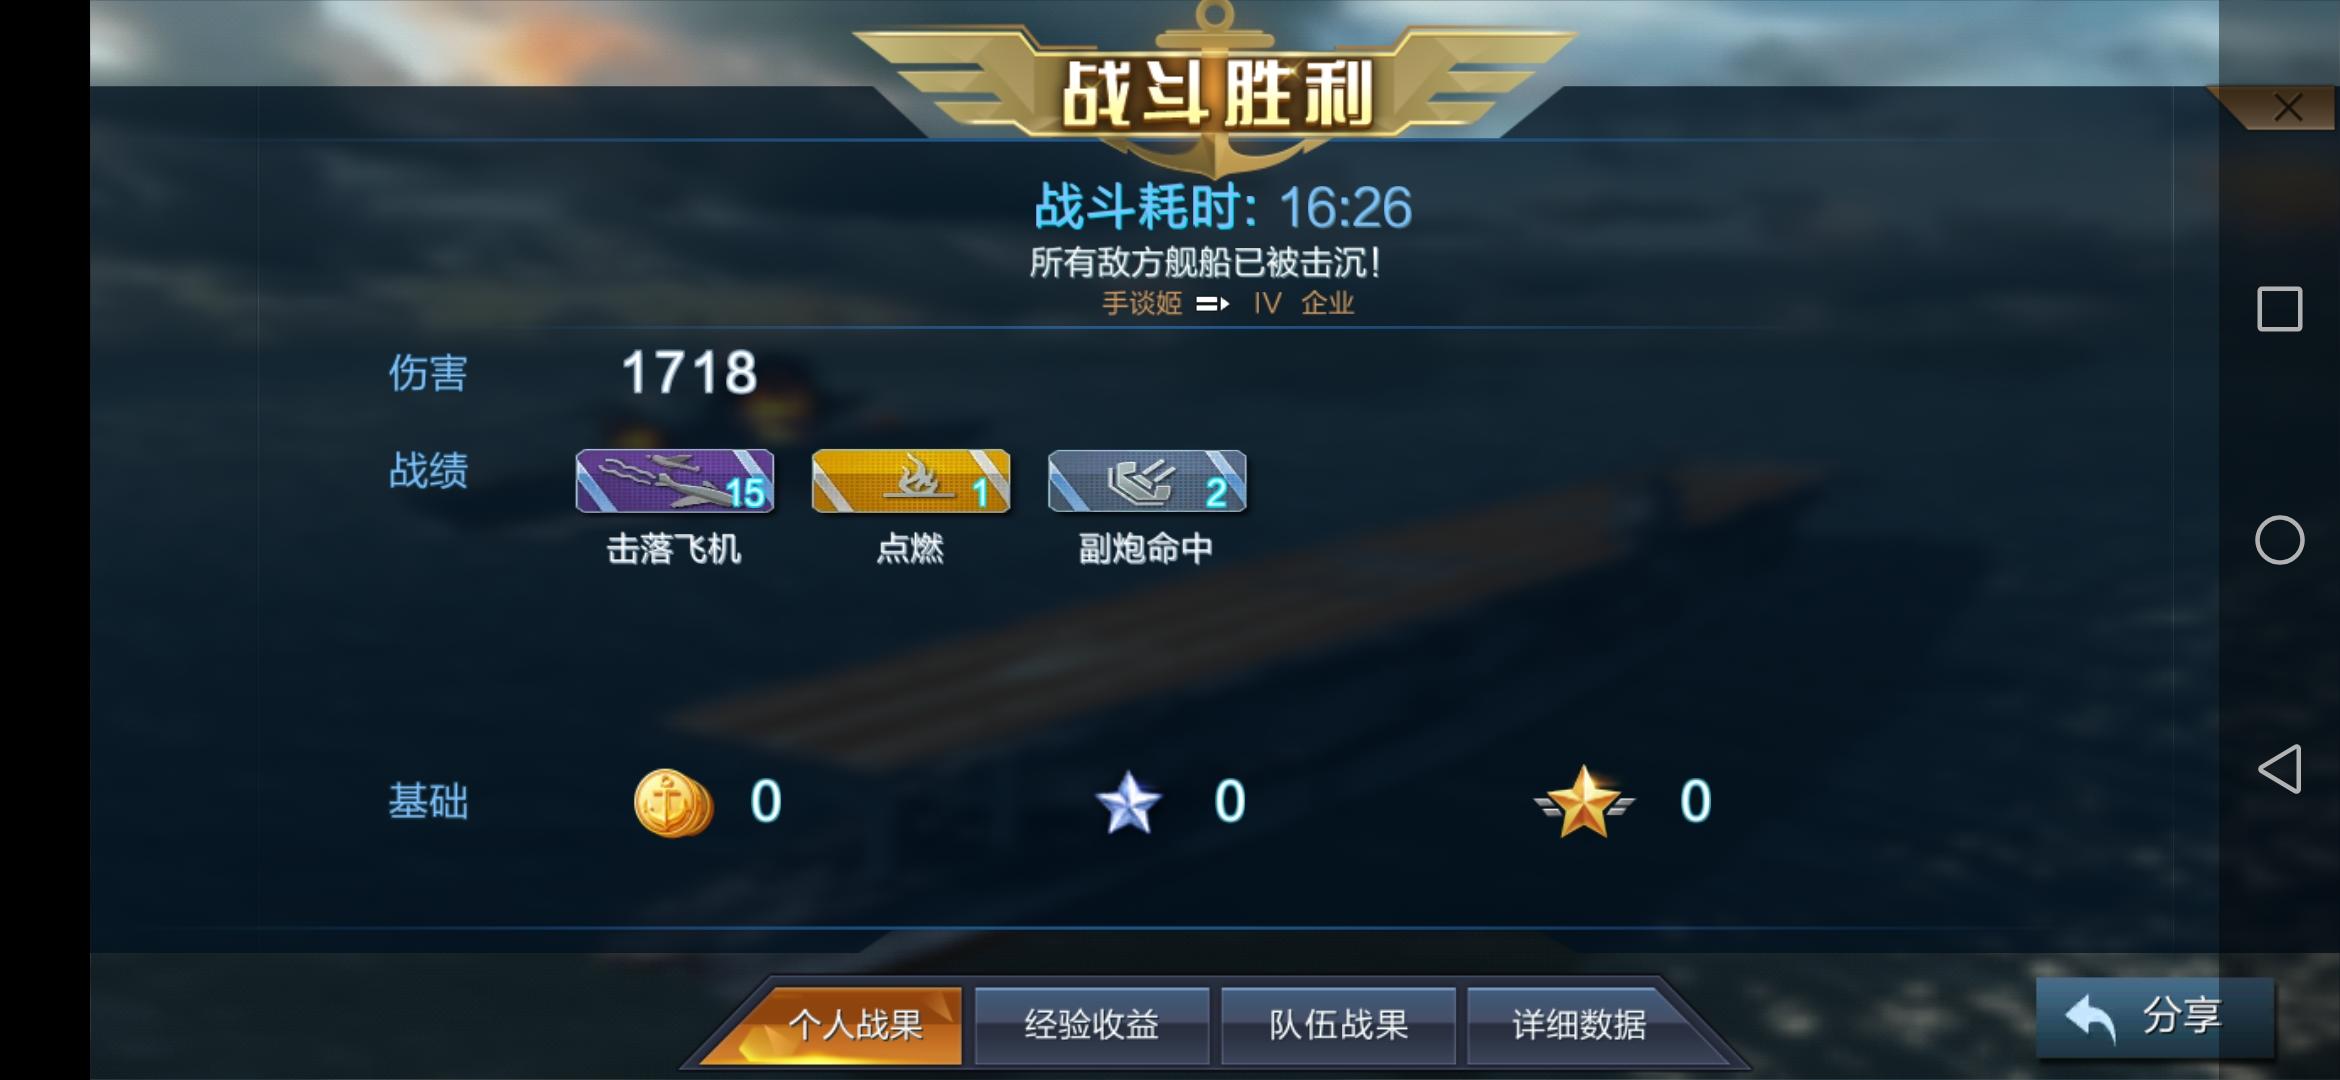Tap the player name 手谈姬
The image size is (2340, 1080).
coord(1142,303)
